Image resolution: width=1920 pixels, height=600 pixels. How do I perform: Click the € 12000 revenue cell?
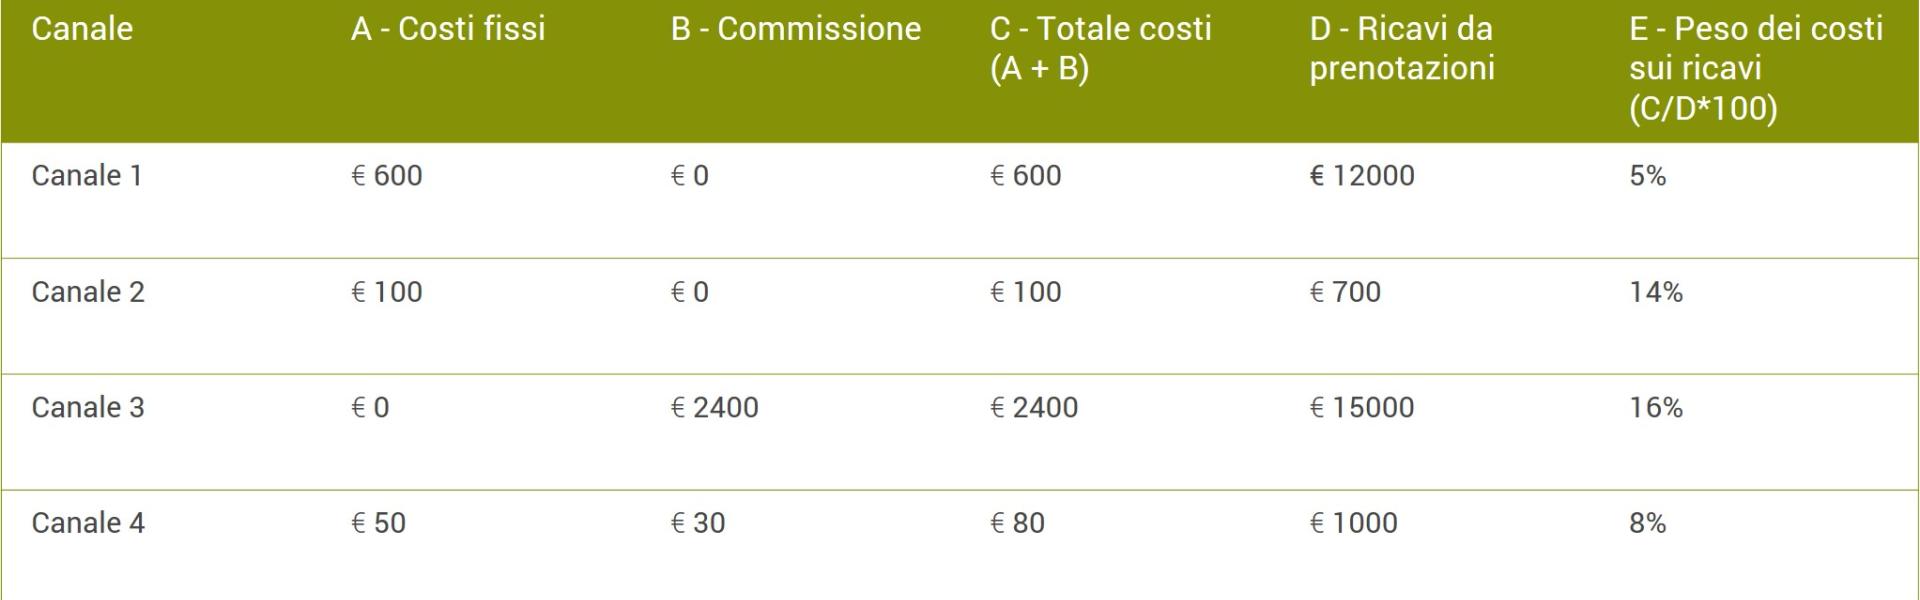click(1362, 176)
